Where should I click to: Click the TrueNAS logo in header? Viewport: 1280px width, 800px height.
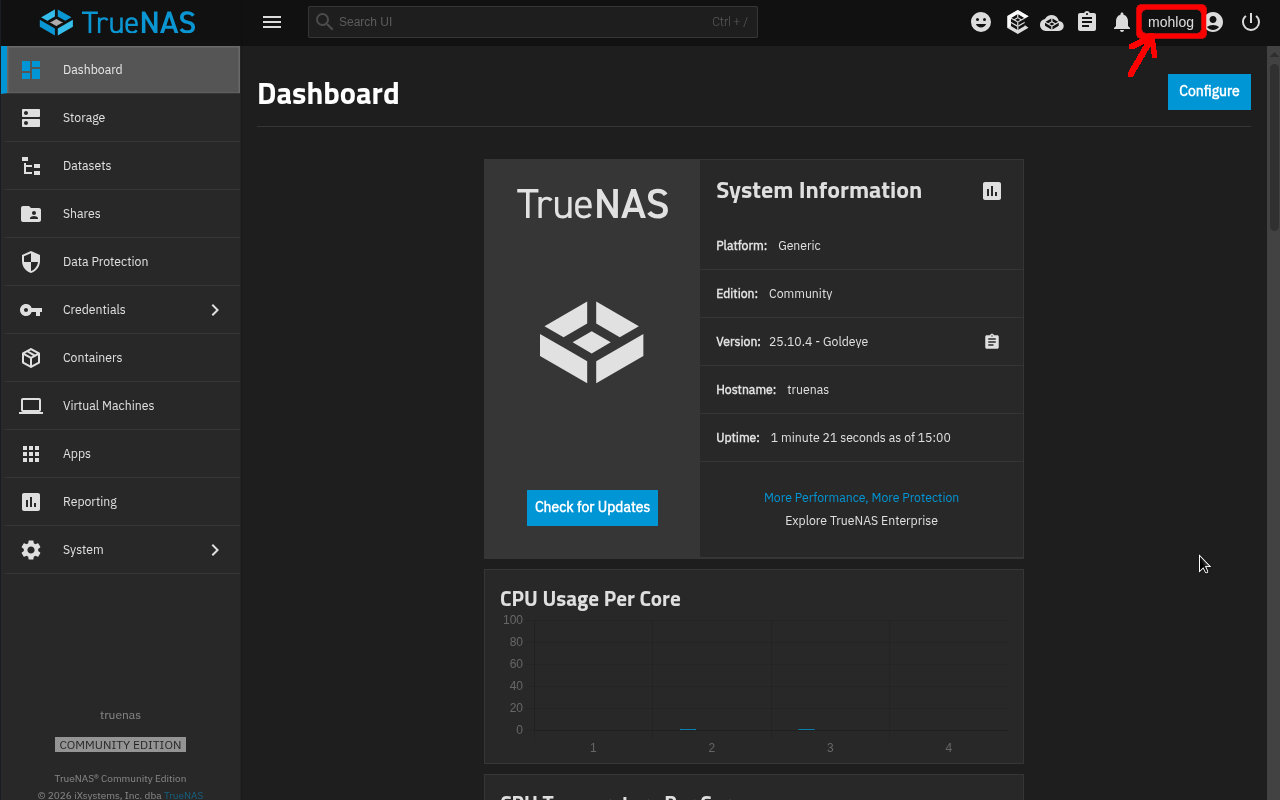tap(118, 22)
